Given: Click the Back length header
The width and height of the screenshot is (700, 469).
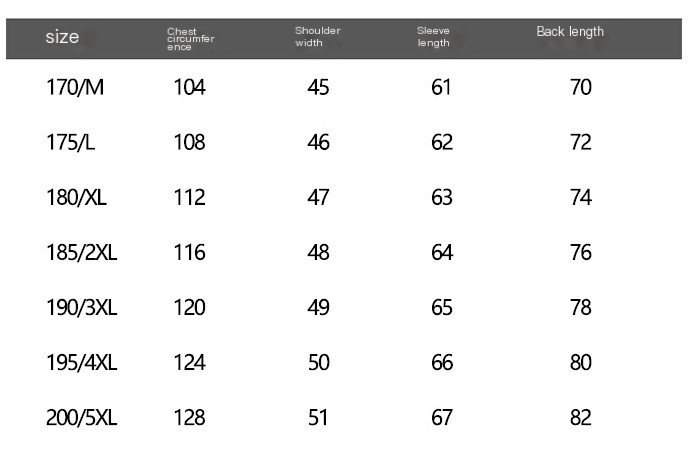Looking at the screenshot, I should (x=570, y=32).
